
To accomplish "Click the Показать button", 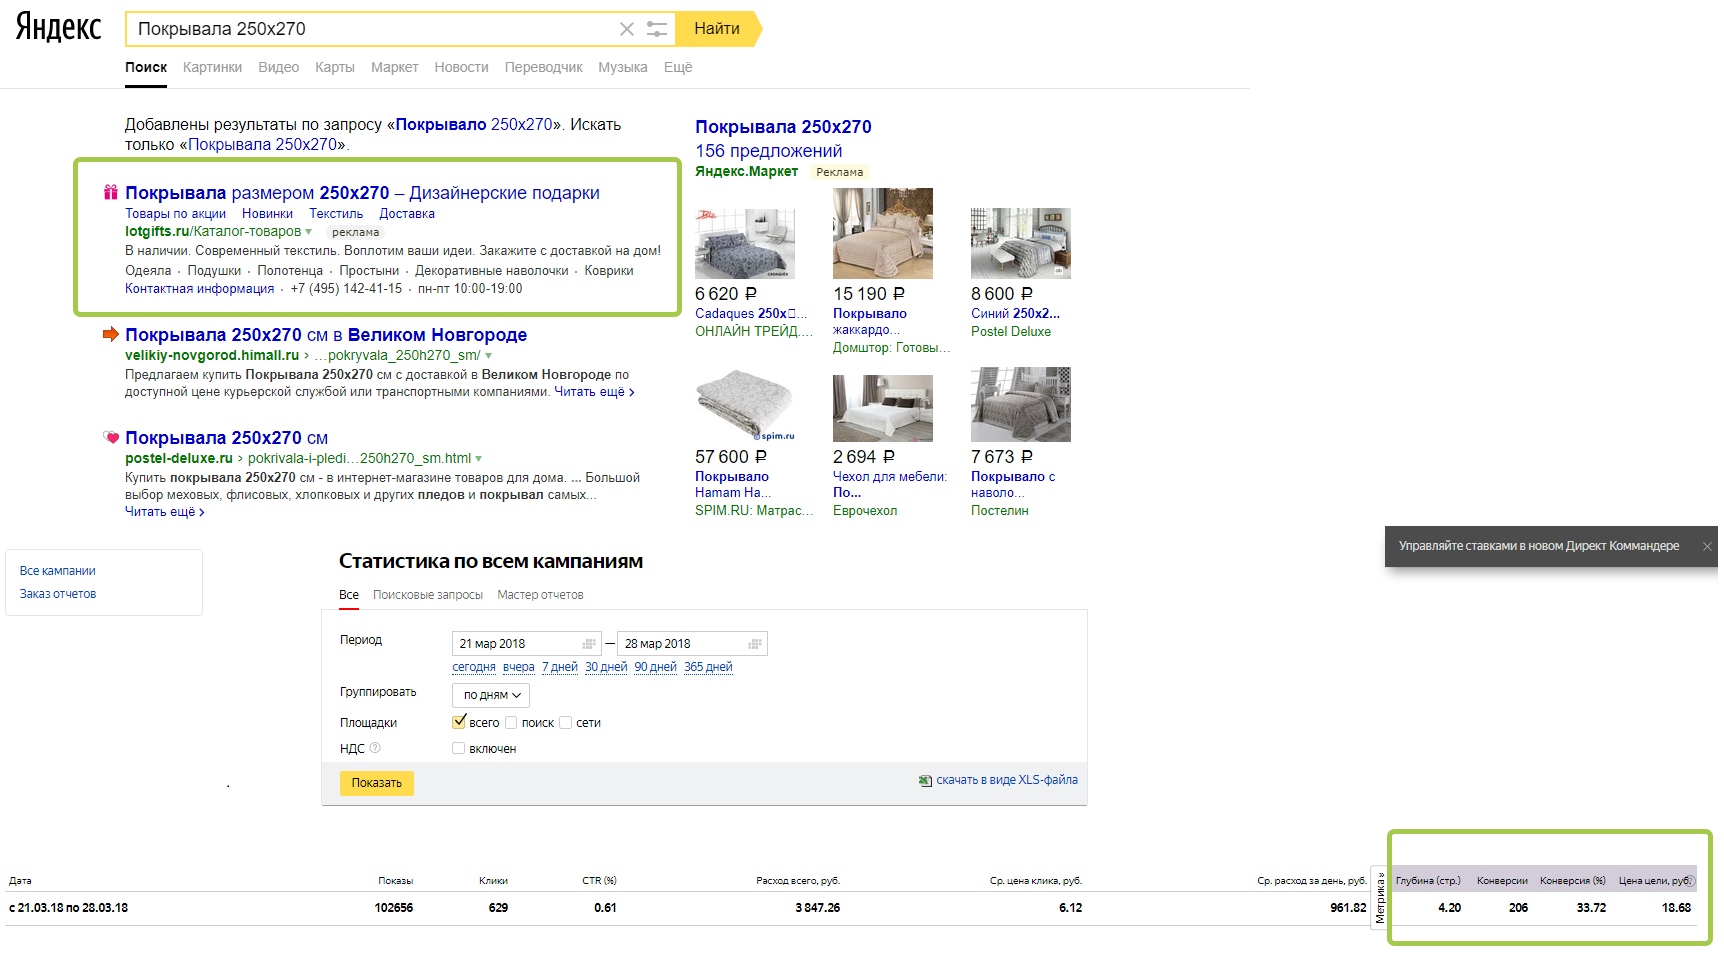I will pos(377,783).
